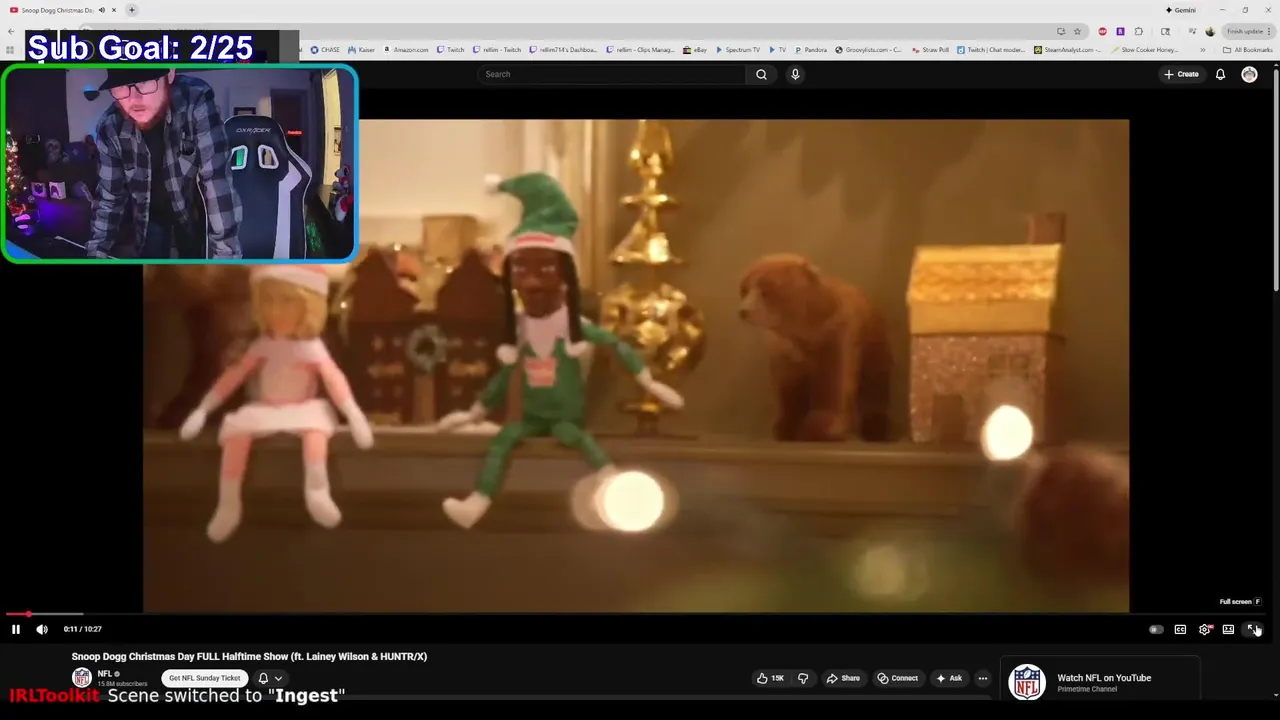Open the YouTube Create menu
The width and height of the screenshot is (1280, 720).
click(1181, 74)
